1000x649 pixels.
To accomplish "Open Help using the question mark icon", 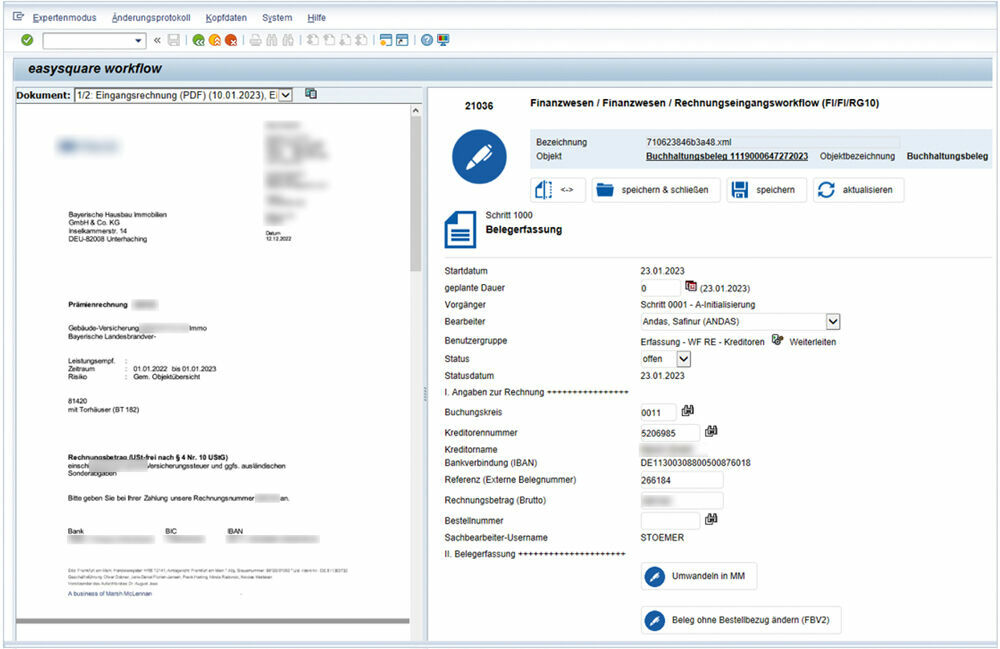I will coord(427,40).
